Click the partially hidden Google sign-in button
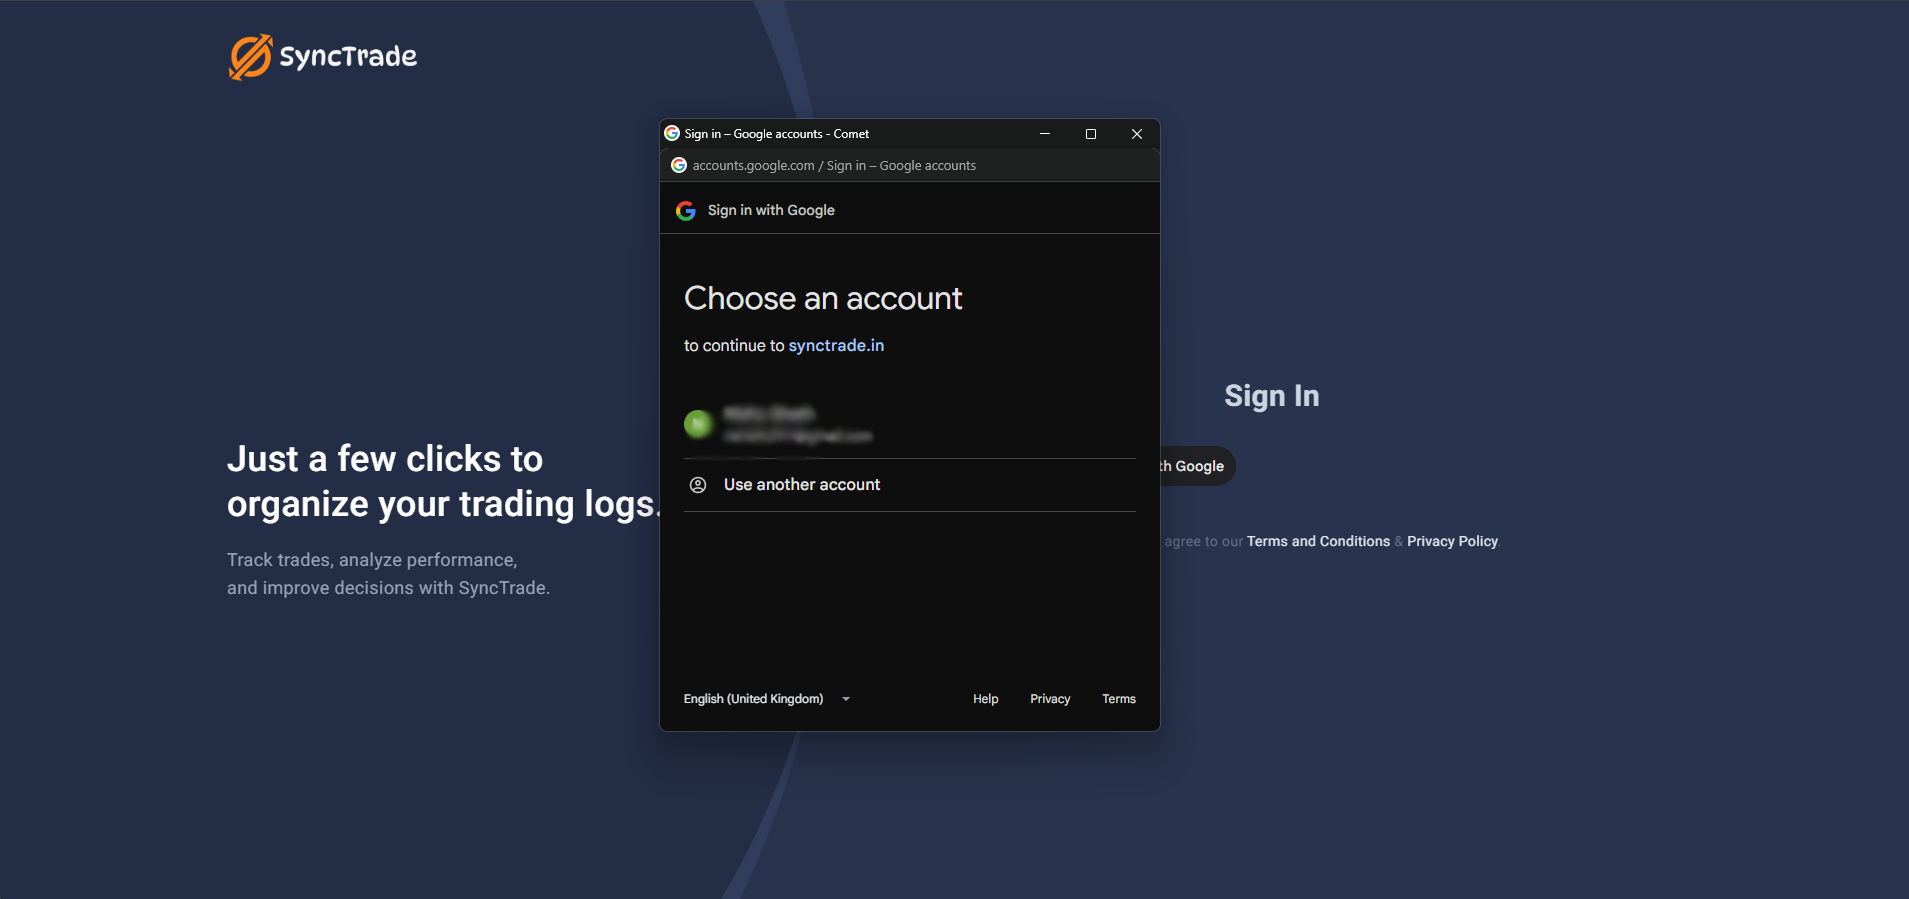The image size is (1909, 899). coord(1197,466)
